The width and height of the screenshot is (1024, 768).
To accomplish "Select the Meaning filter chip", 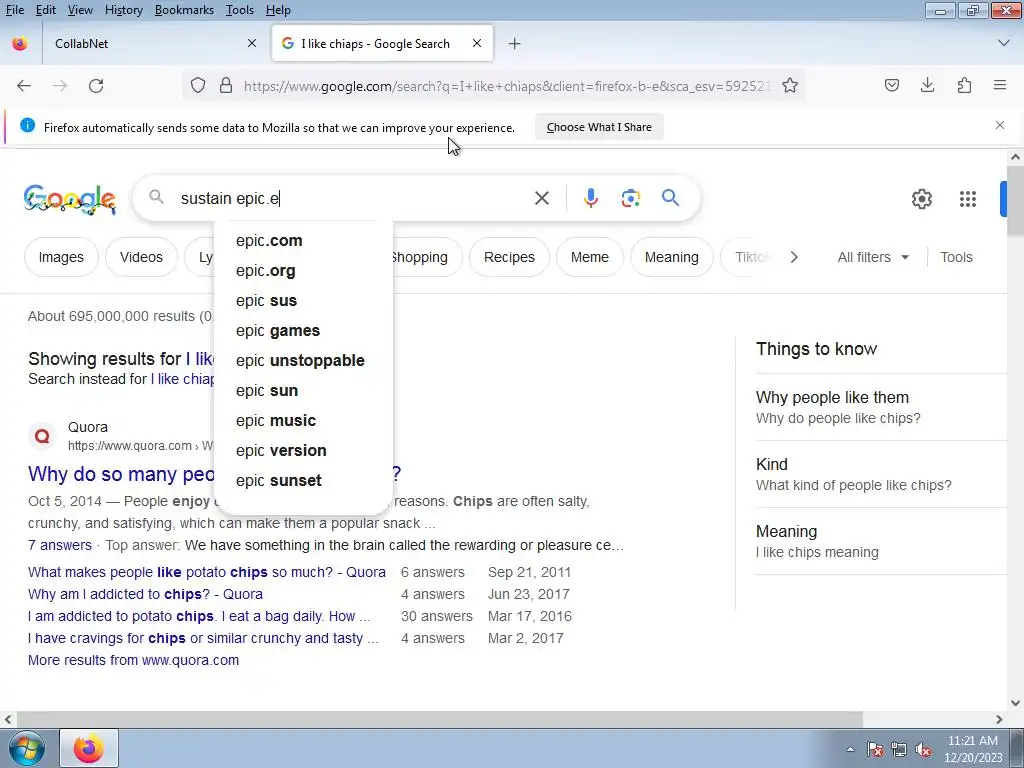I will click(x=671, y=257).
